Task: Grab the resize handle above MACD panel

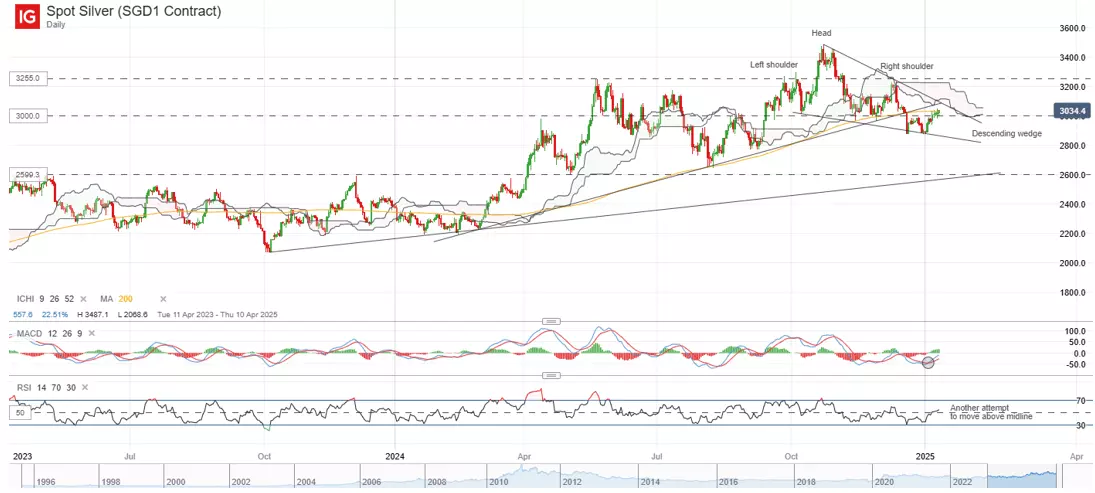Action: (548, 321)
